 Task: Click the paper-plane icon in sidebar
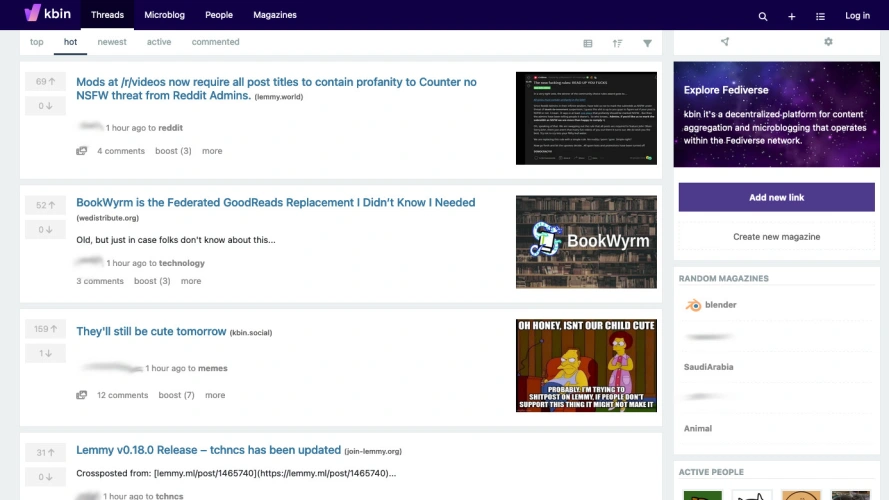[725, 42]
